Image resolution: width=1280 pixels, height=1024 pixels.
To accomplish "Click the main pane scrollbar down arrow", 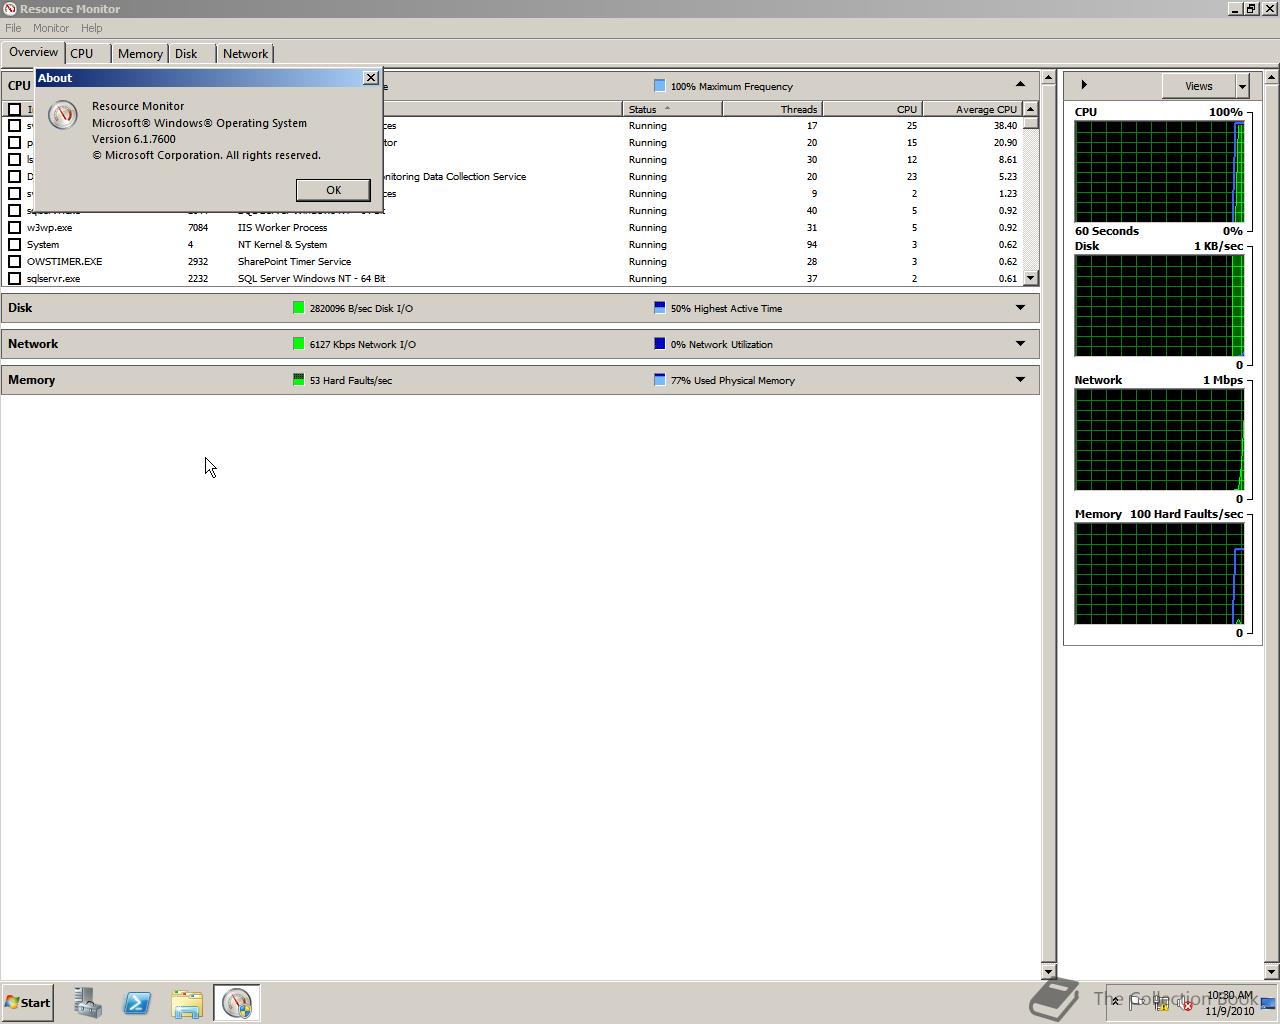I will [x=1048, y=971].
